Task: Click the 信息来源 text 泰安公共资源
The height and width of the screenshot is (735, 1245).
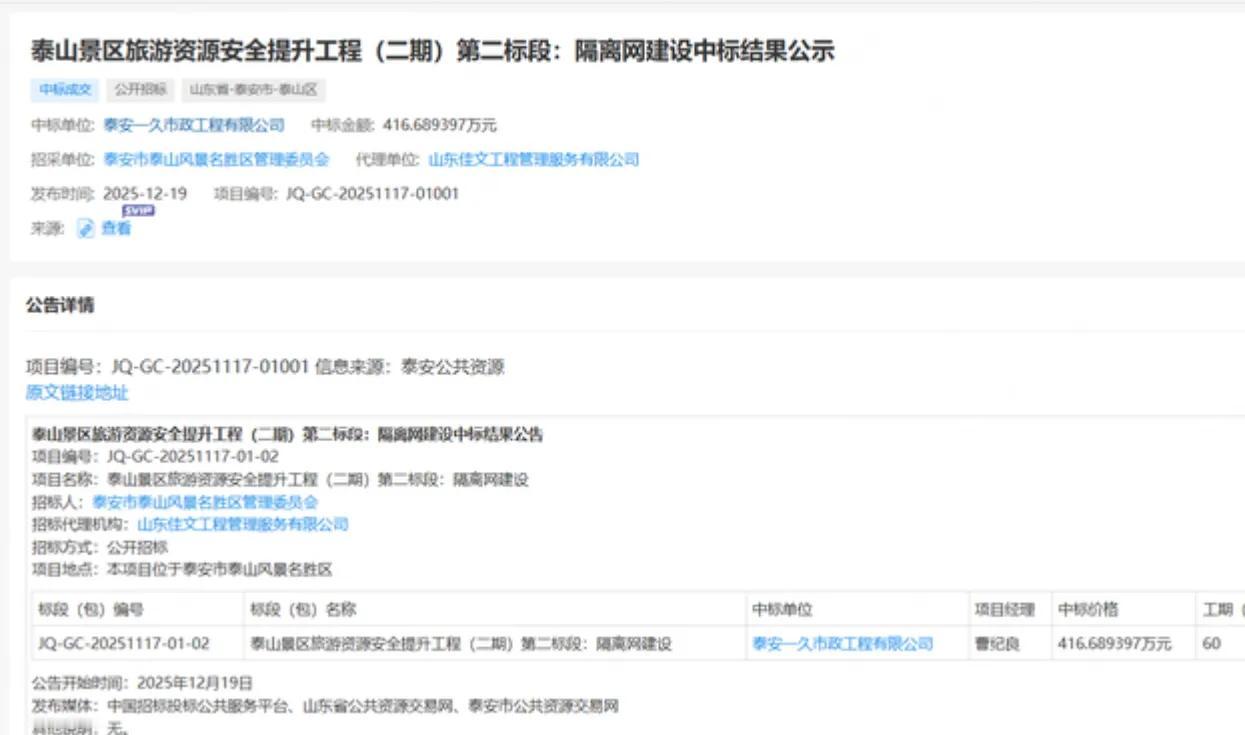Action: 453,367
